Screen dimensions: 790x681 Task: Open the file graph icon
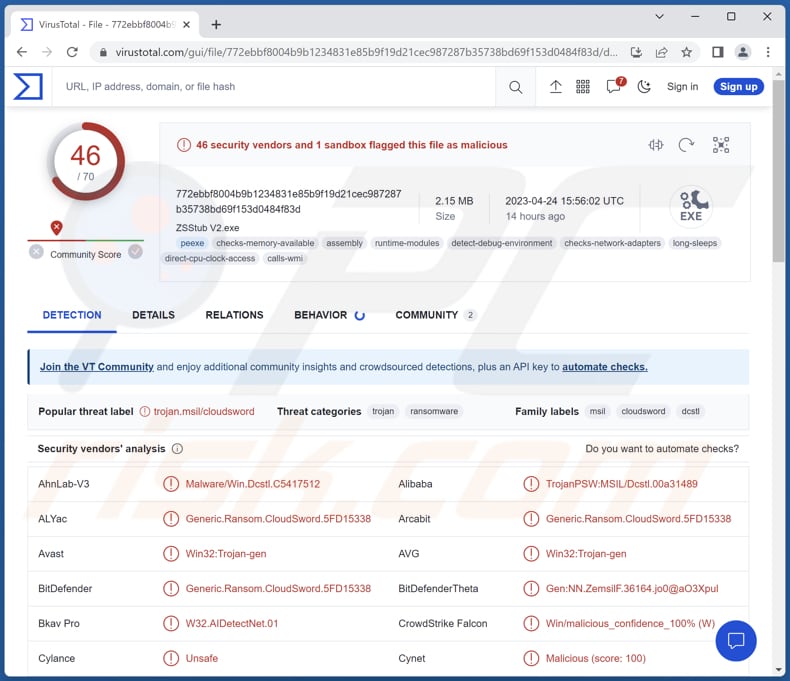click(x=721, y=145)
